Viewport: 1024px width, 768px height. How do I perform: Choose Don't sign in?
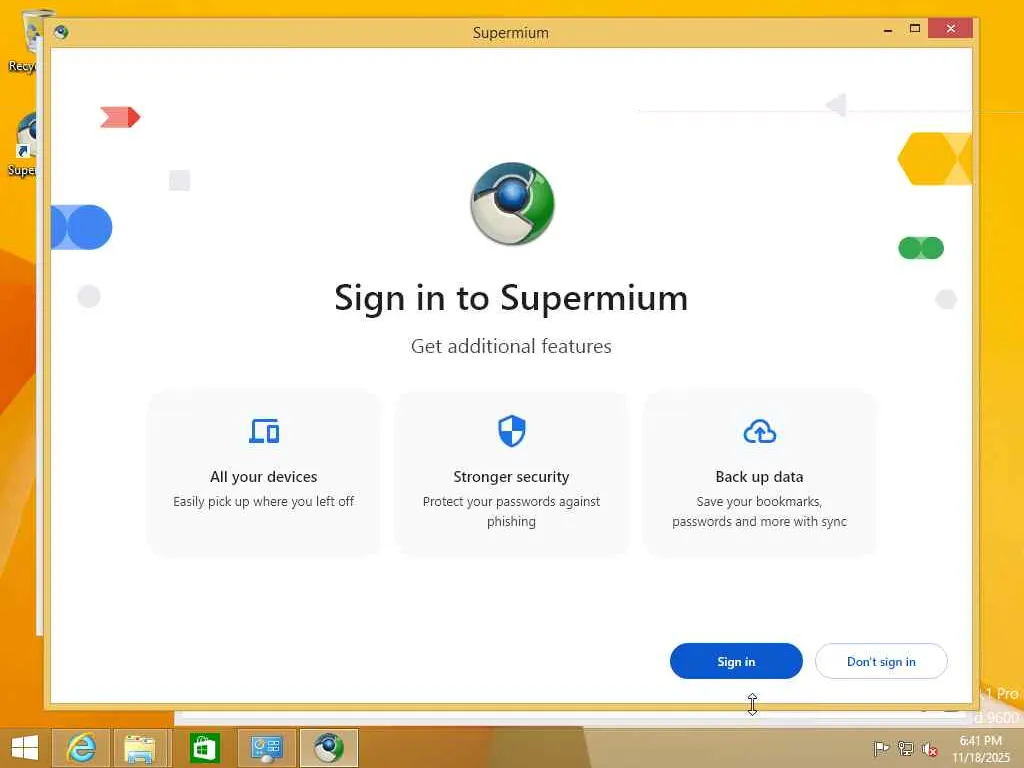point(881,661)
